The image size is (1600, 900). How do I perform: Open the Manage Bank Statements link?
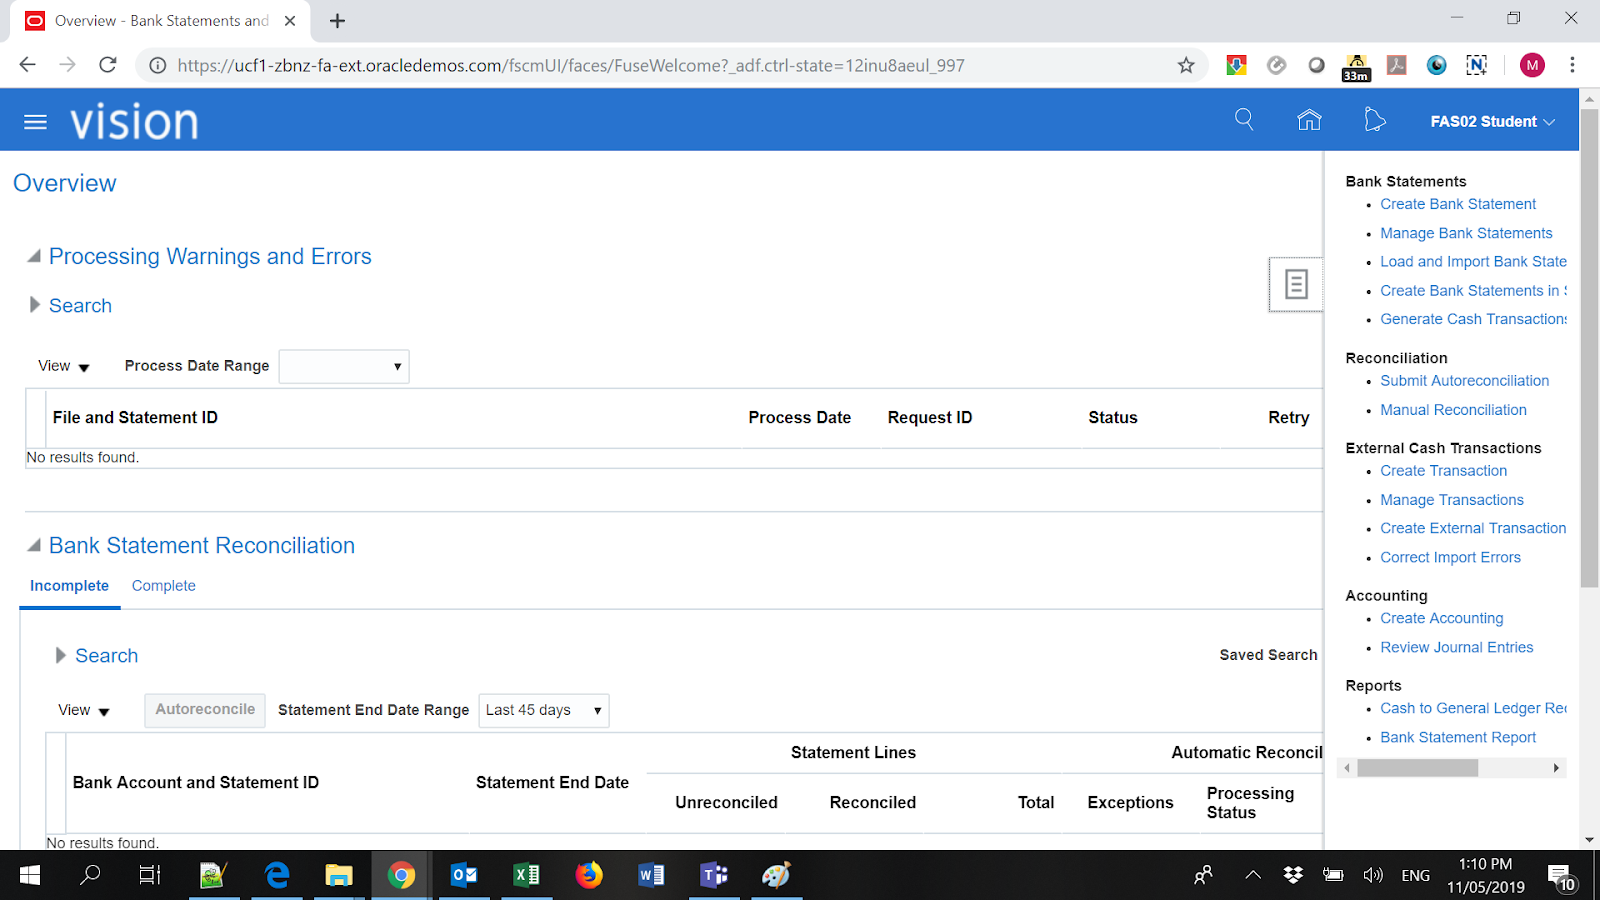1466,232
